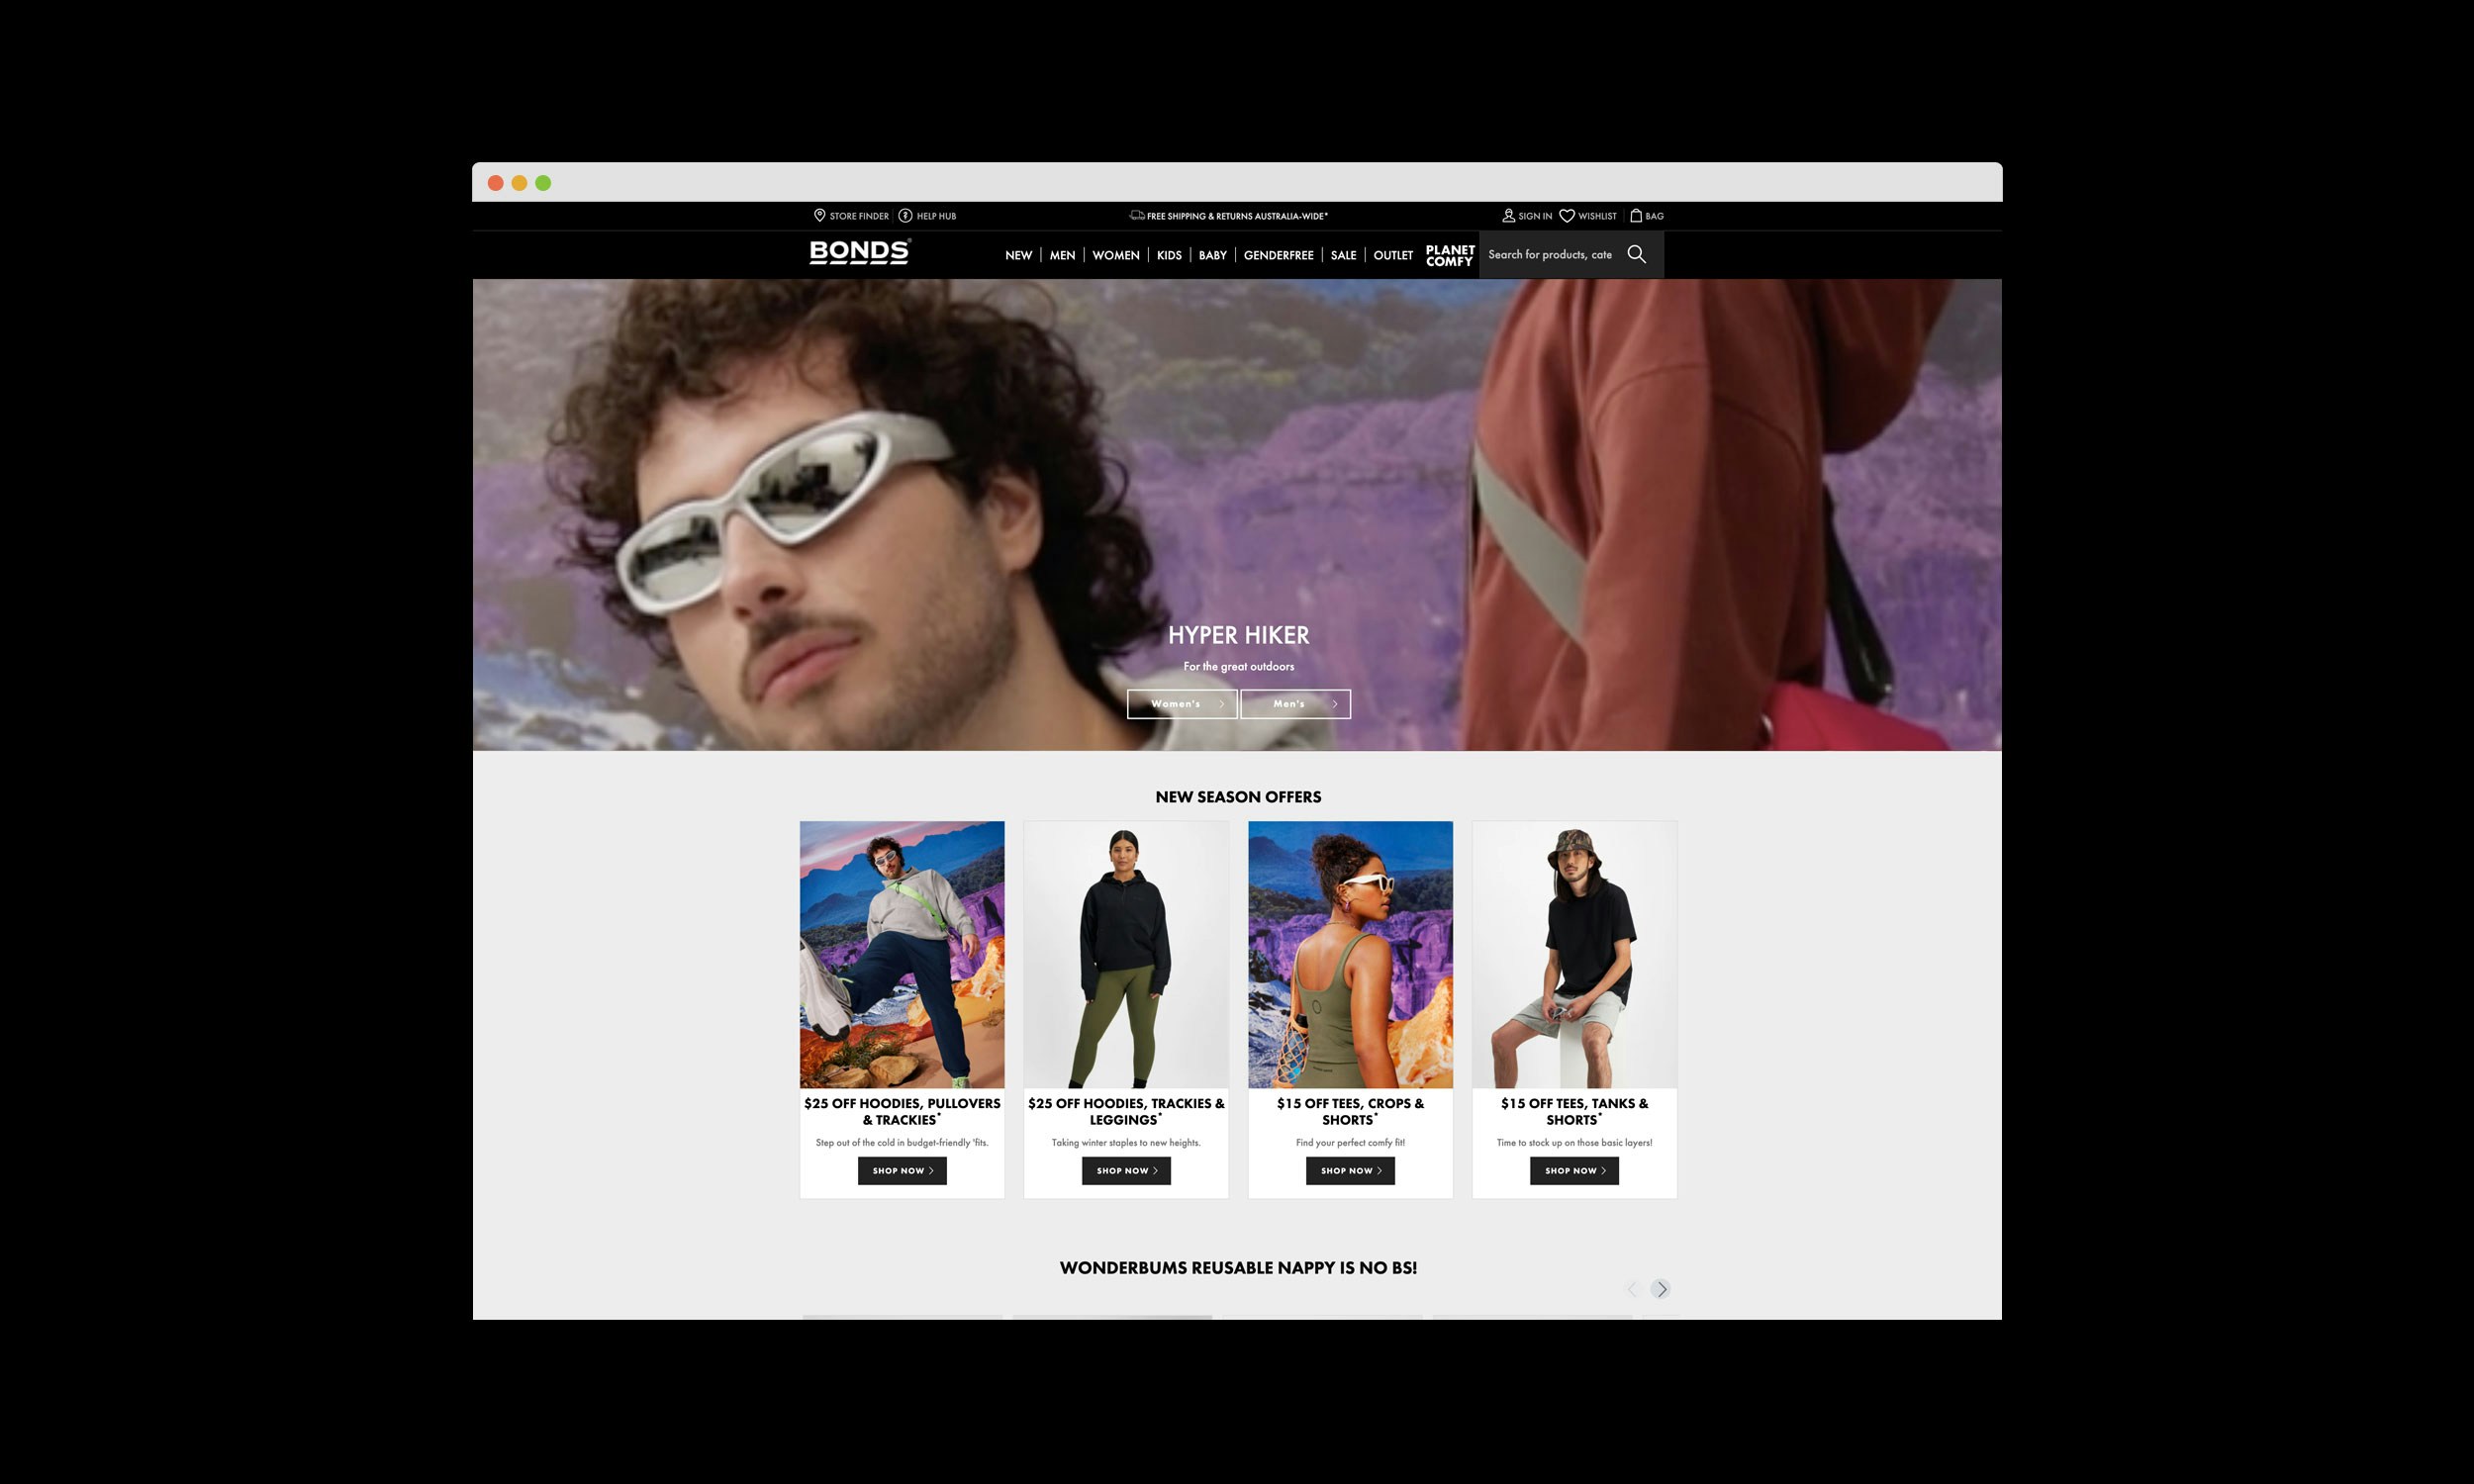2474x1484 pixels.
Task: Open the shopping bag icon
Action: 1636,215
